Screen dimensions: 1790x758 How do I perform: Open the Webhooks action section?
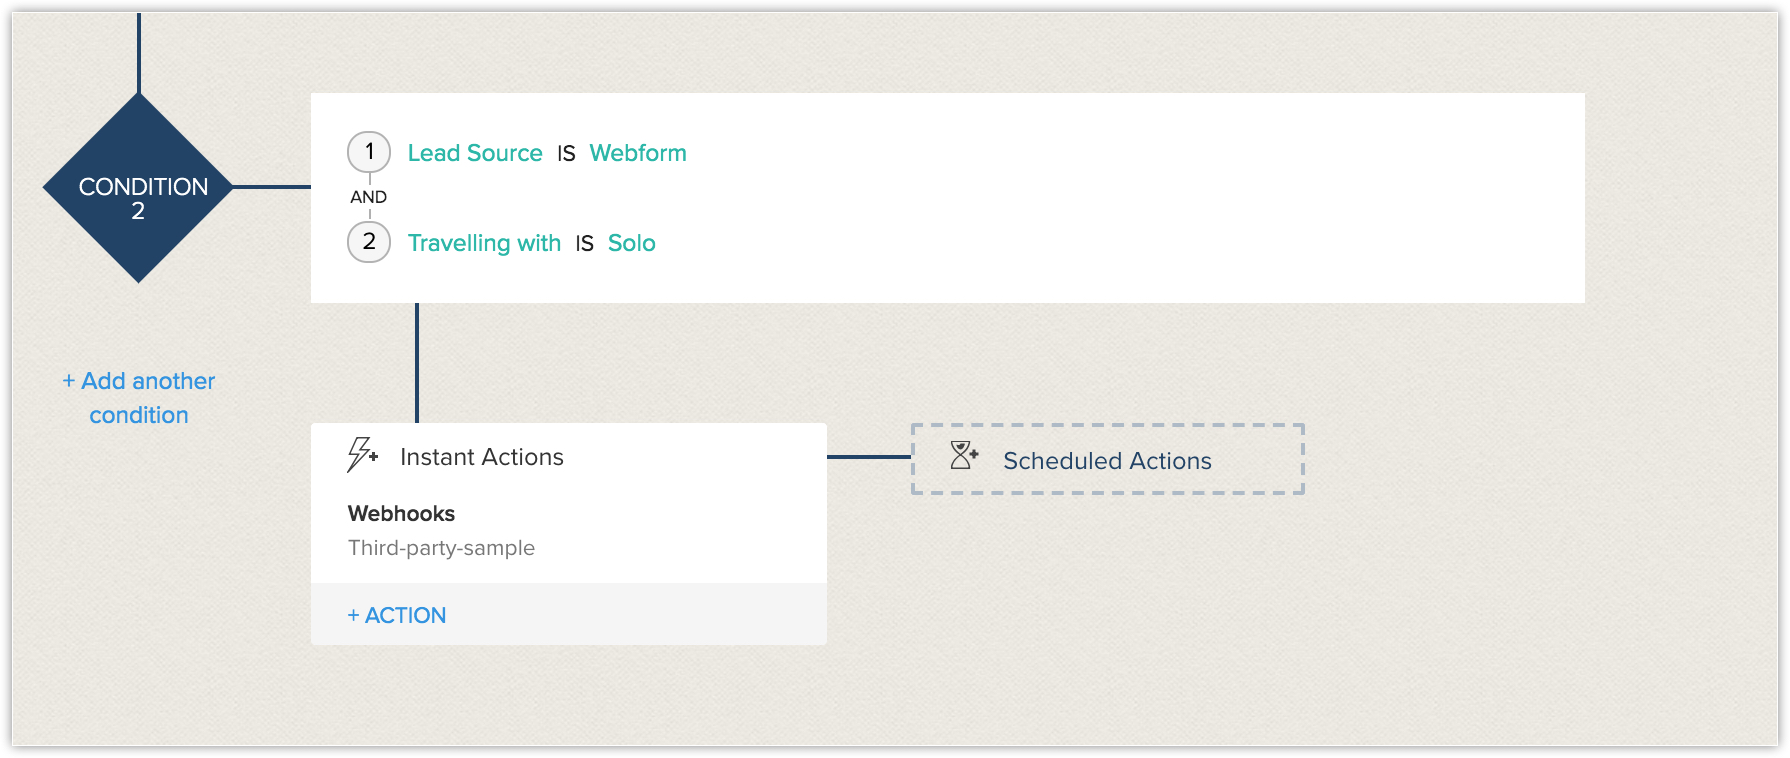(x=401, y=514)
